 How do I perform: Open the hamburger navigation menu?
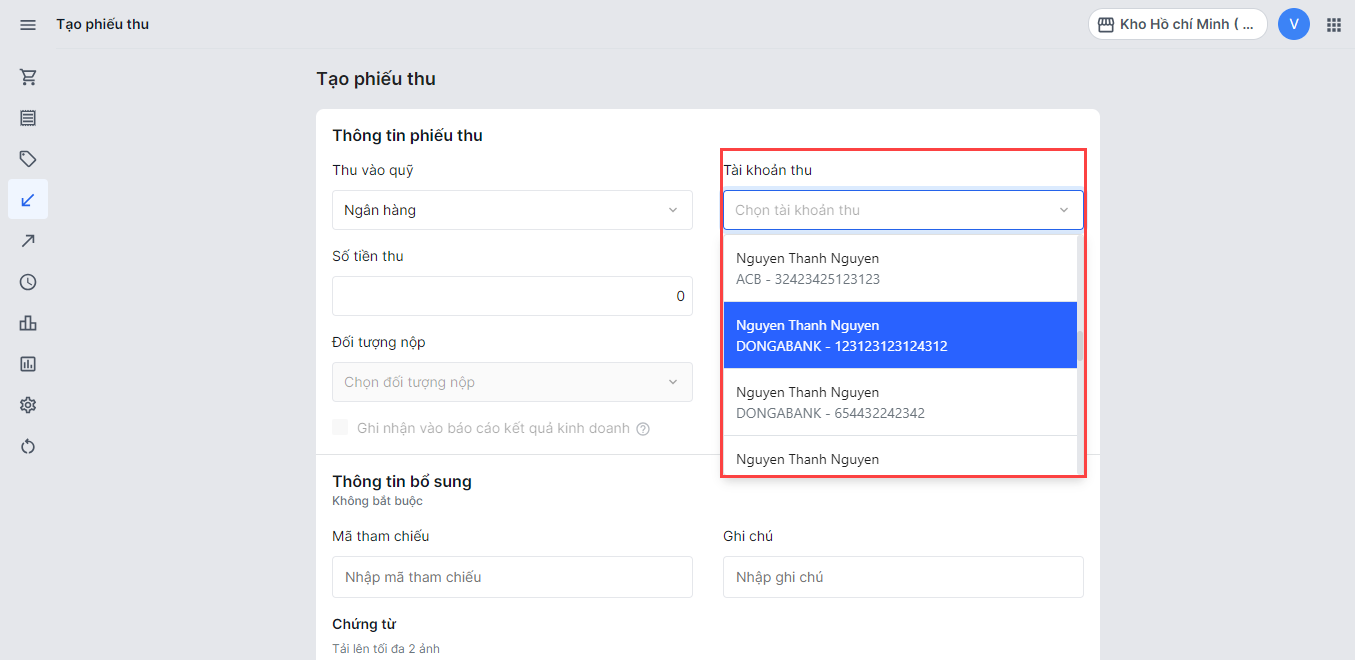pos(28,24)
